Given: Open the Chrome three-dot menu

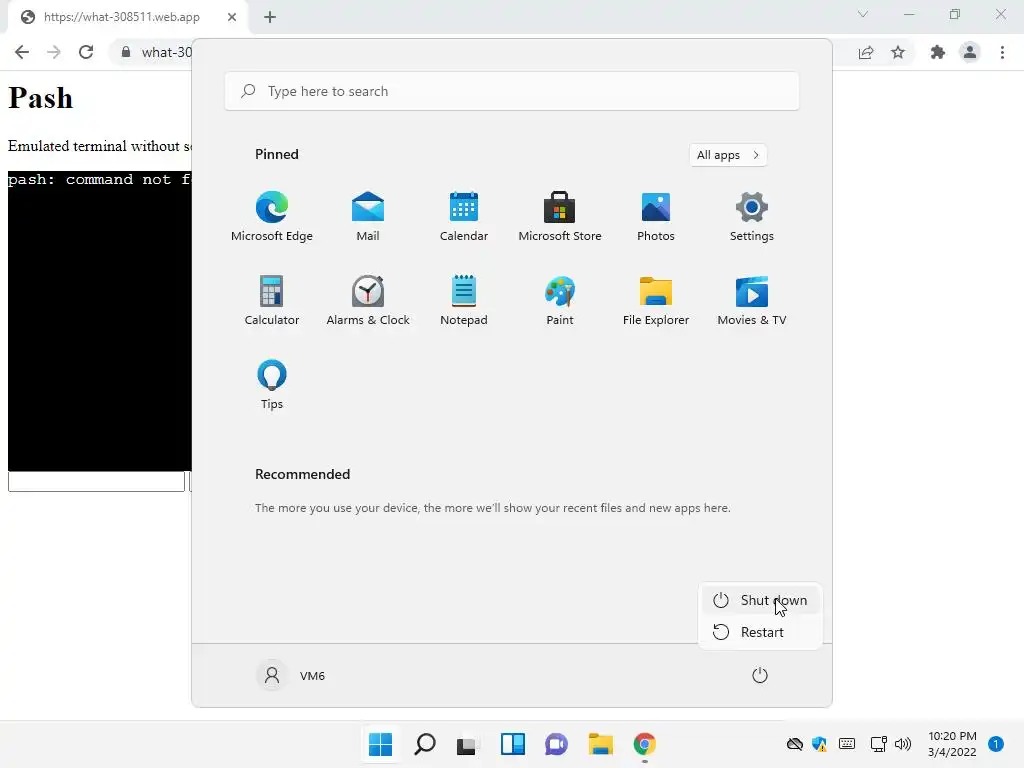Looking at the screenshot, I should click(x=1002, y=52).
